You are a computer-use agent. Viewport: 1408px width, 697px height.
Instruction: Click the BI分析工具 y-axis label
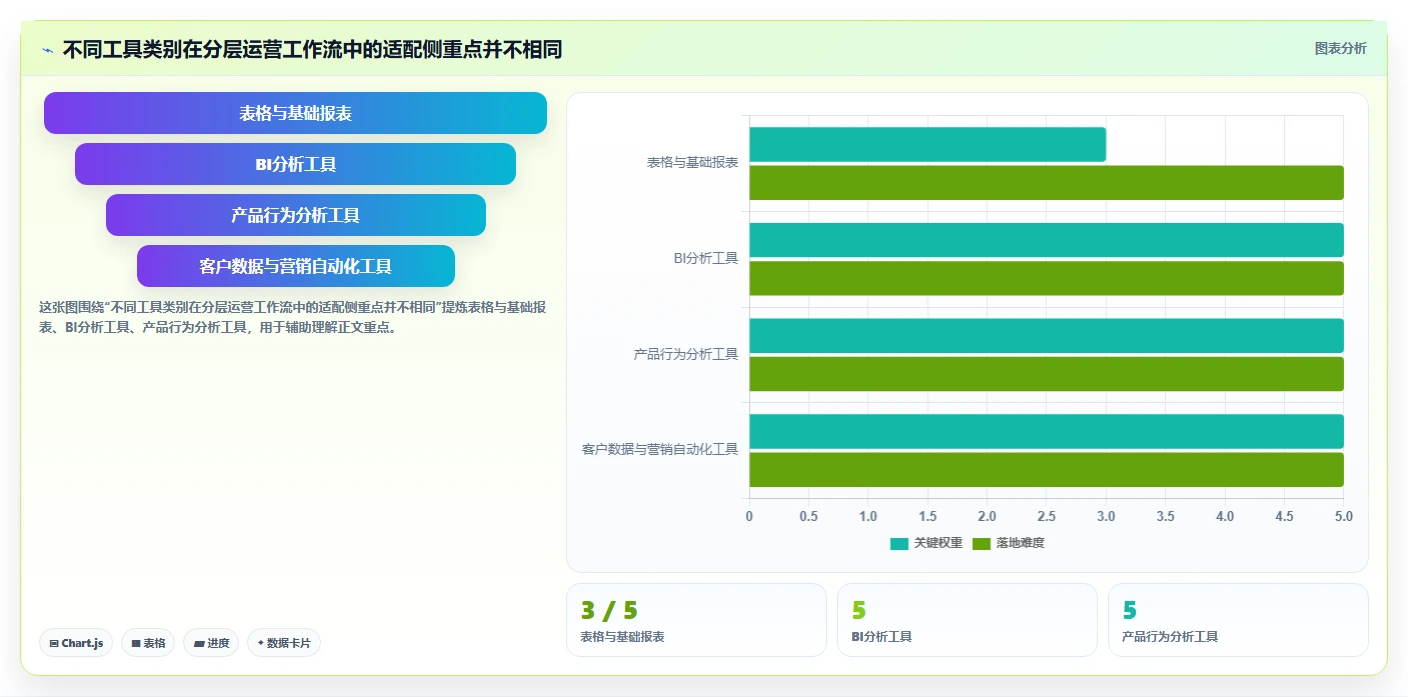[x=706, y=259]
